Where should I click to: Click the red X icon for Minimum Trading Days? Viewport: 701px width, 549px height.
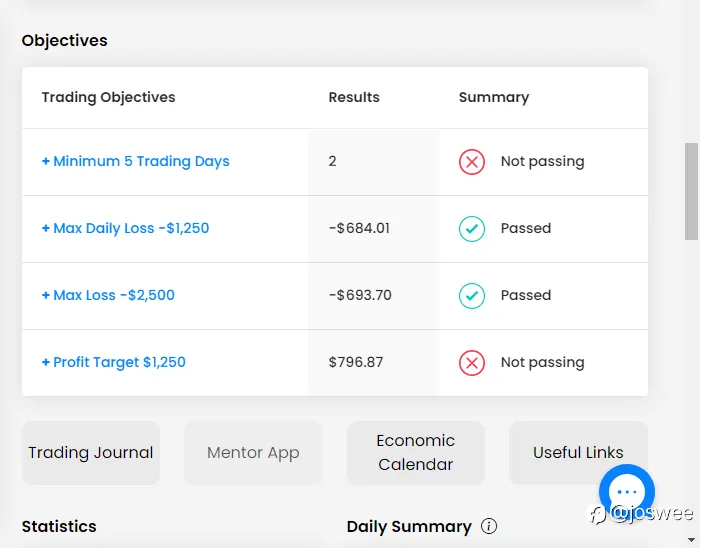(x=472, y=162)
